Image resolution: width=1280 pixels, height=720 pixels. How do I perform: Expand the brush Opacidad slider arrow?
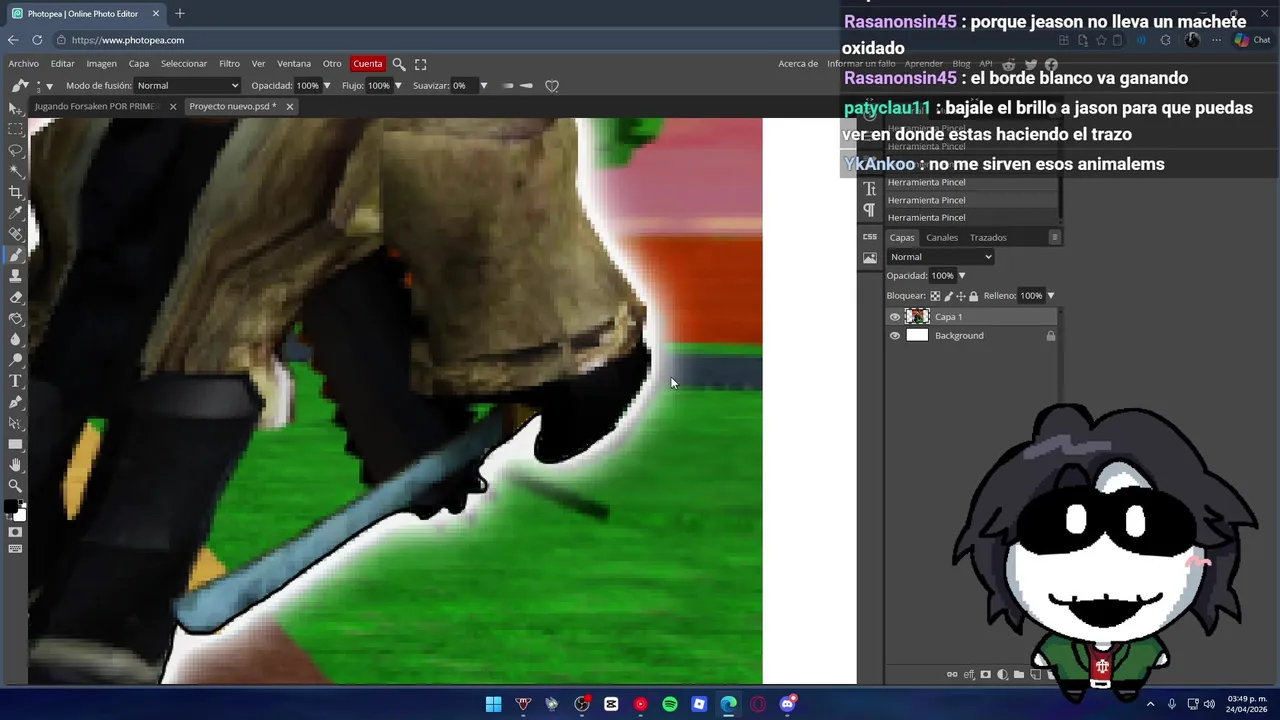[x=327, y=86]
